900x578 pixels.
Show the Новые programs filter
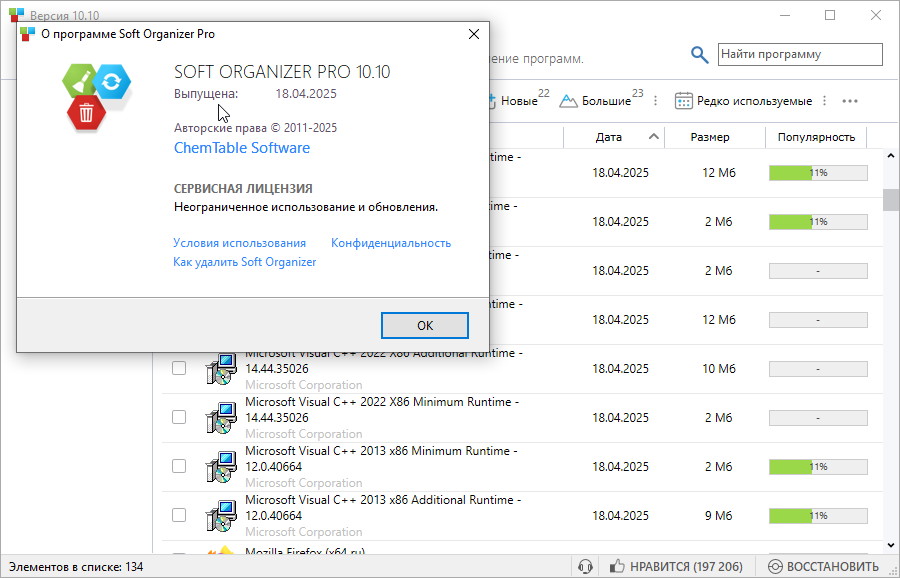pyautogui.click(x=518, y=100)
